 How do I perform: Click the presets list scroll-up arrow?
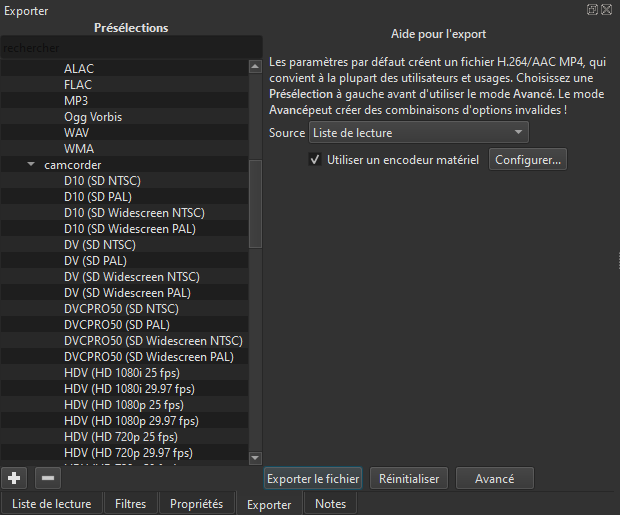click(x=255, y=67)
